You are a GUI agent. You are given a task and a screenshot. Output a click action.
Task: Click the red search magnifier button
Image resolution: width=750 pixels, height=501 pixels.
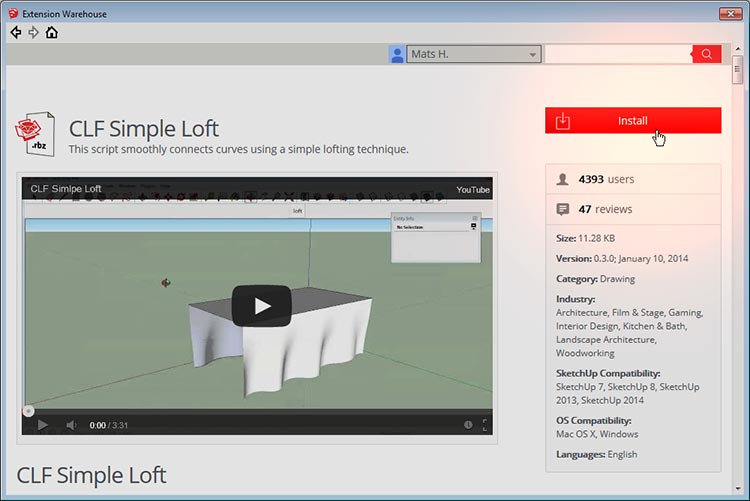point(706,54)
